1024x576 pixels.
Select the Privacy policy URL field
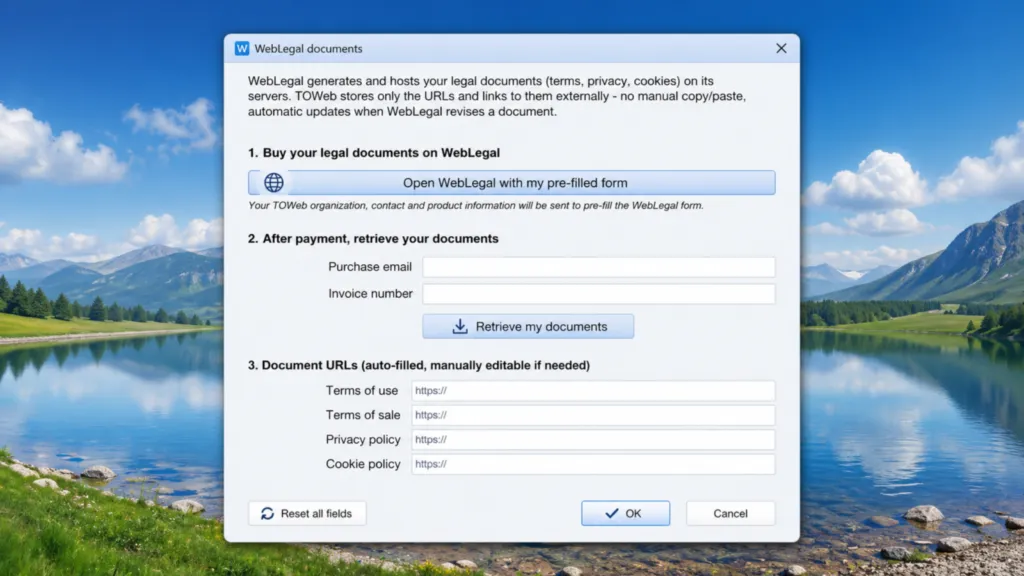click(592, 439)
